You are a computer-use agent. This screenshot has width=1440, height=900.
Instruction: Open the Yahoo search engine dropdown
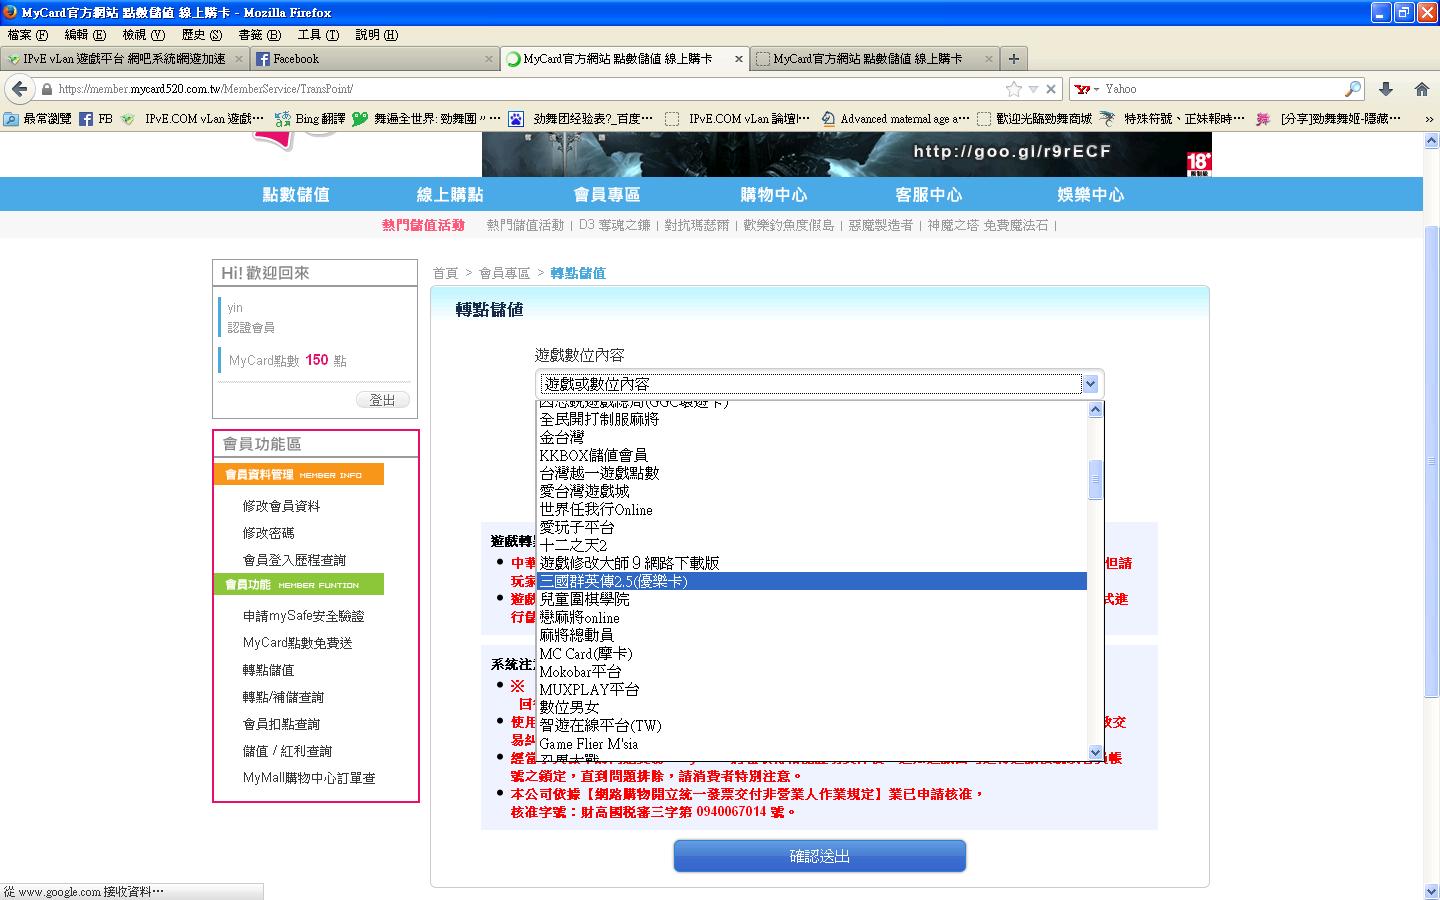coord(1087,89)
